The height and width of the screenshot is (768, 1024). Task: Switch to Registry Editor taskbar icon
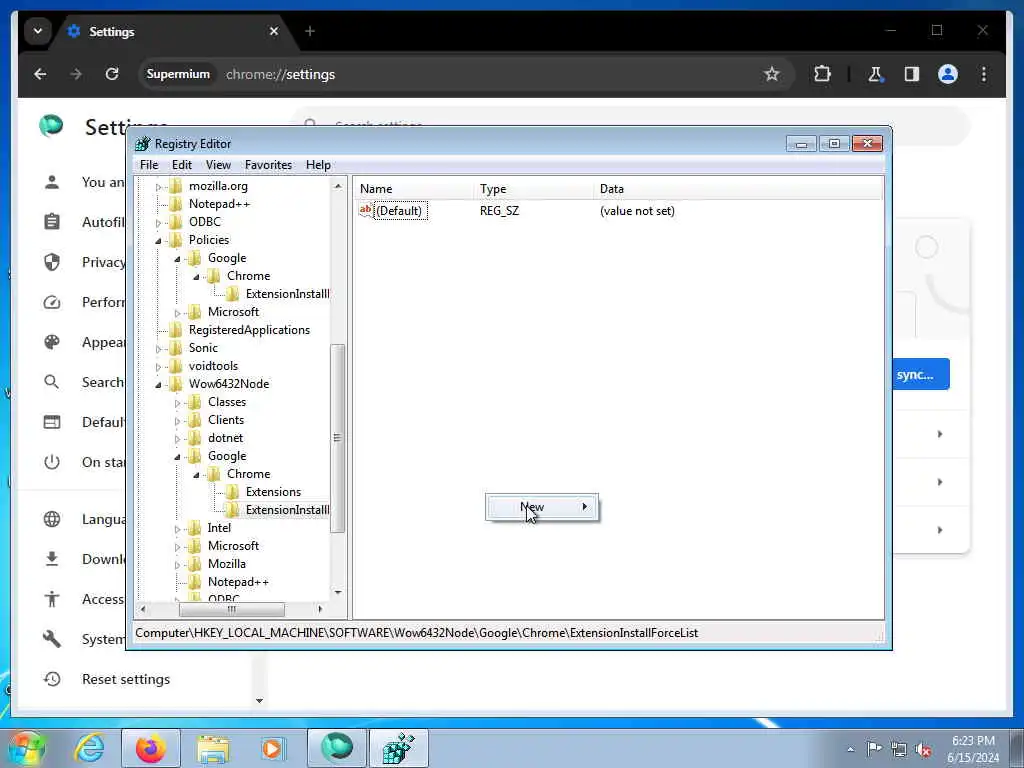[x=399, y=748]
